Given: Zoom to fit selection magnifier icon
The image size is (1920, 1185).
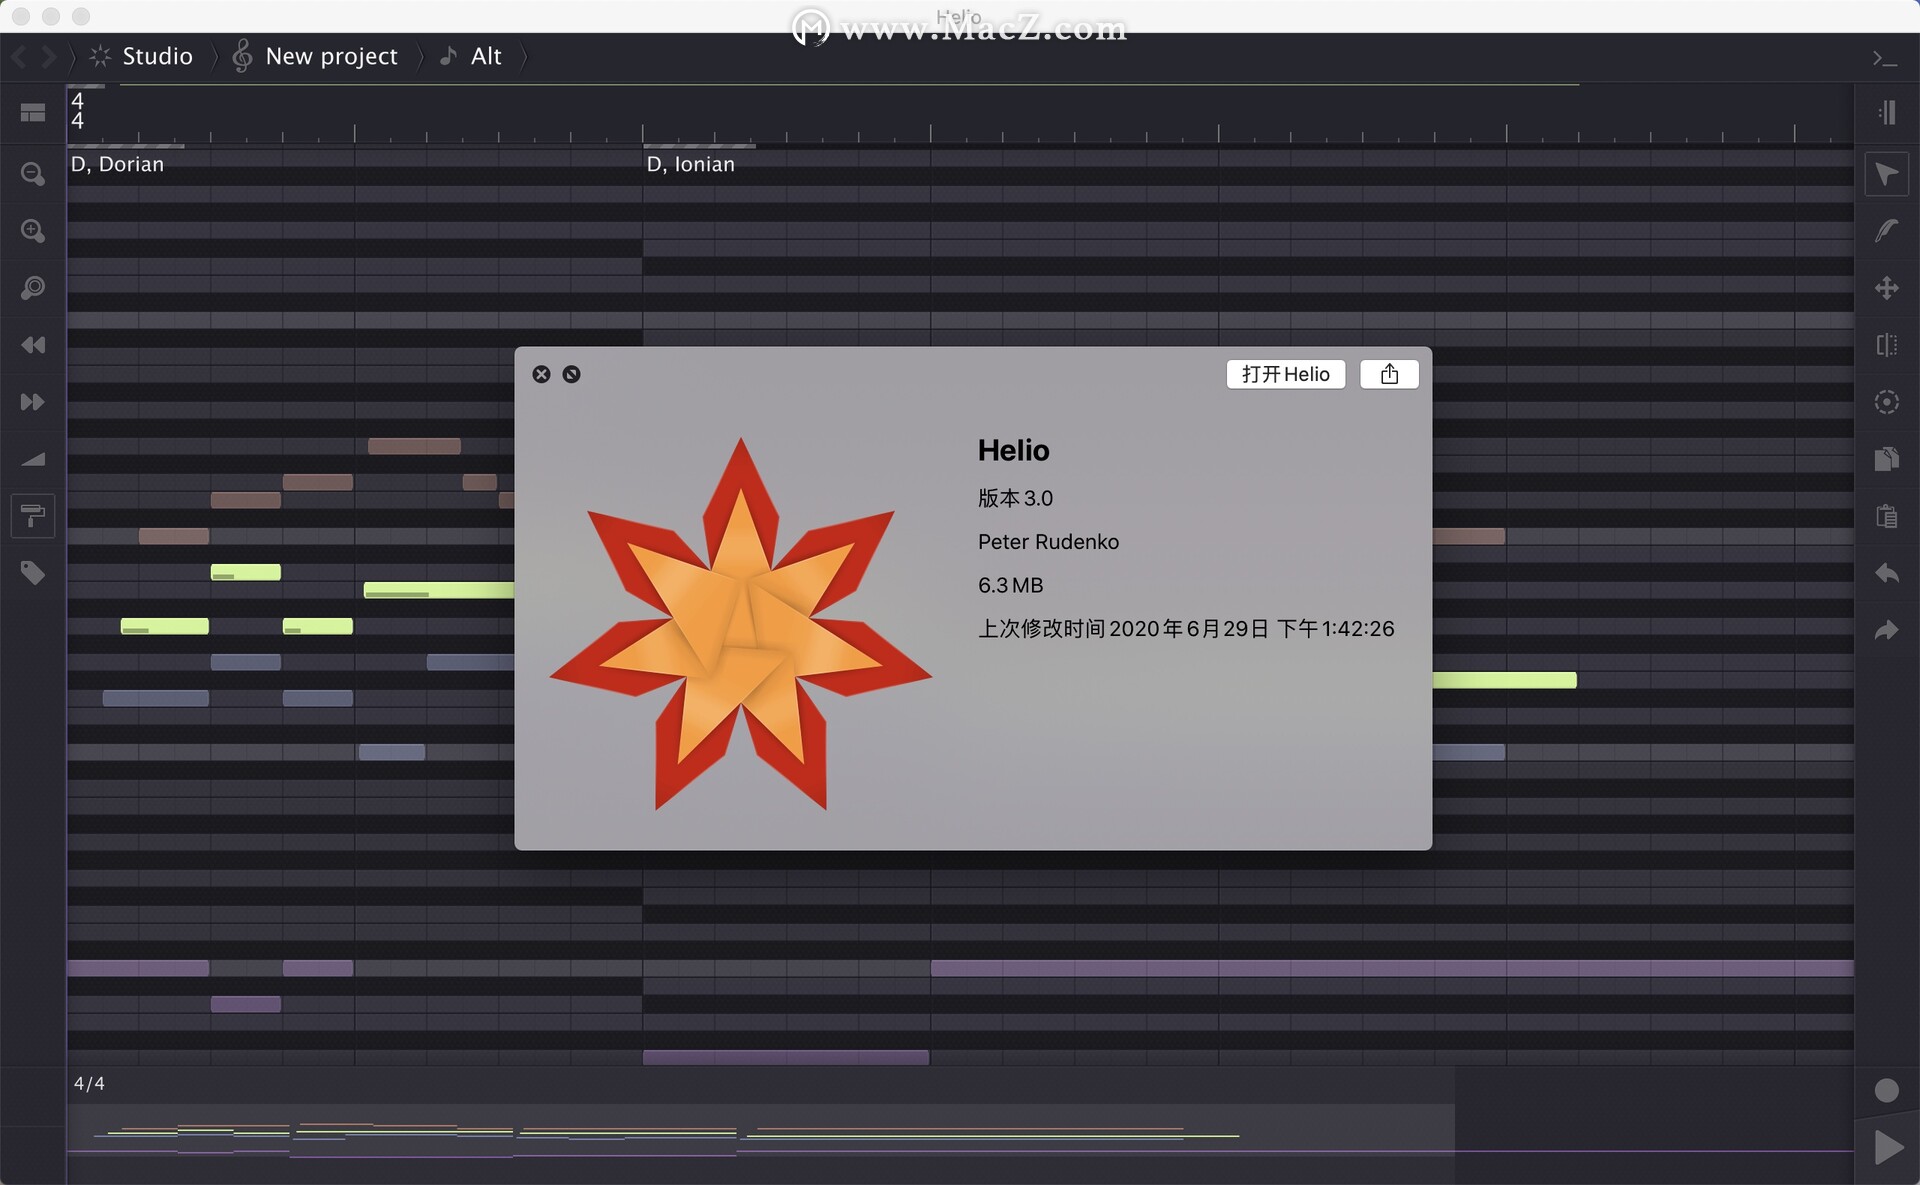Looking at the screenshot, I should 33,288.
